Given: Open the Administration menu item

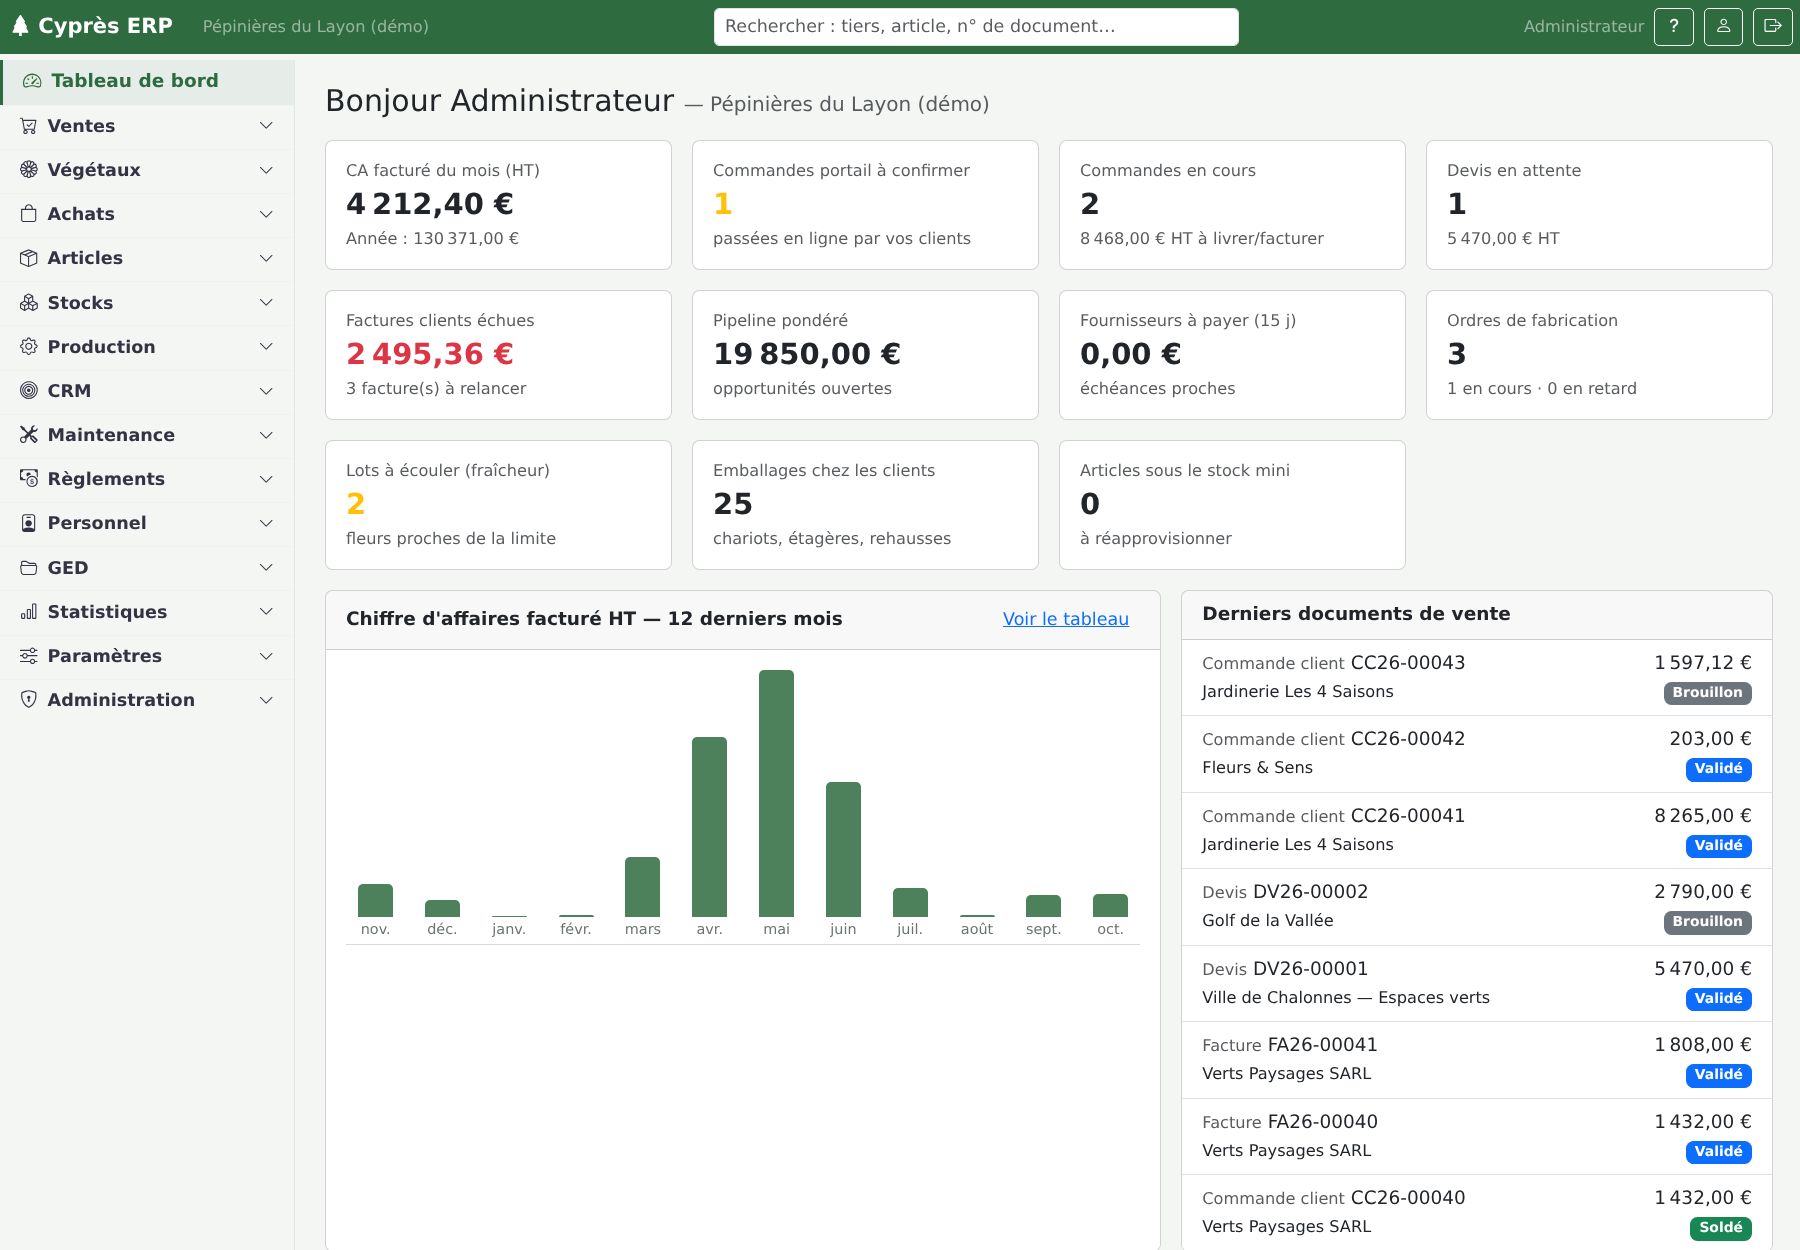Looking at the screenshot, I should [147, 700].
